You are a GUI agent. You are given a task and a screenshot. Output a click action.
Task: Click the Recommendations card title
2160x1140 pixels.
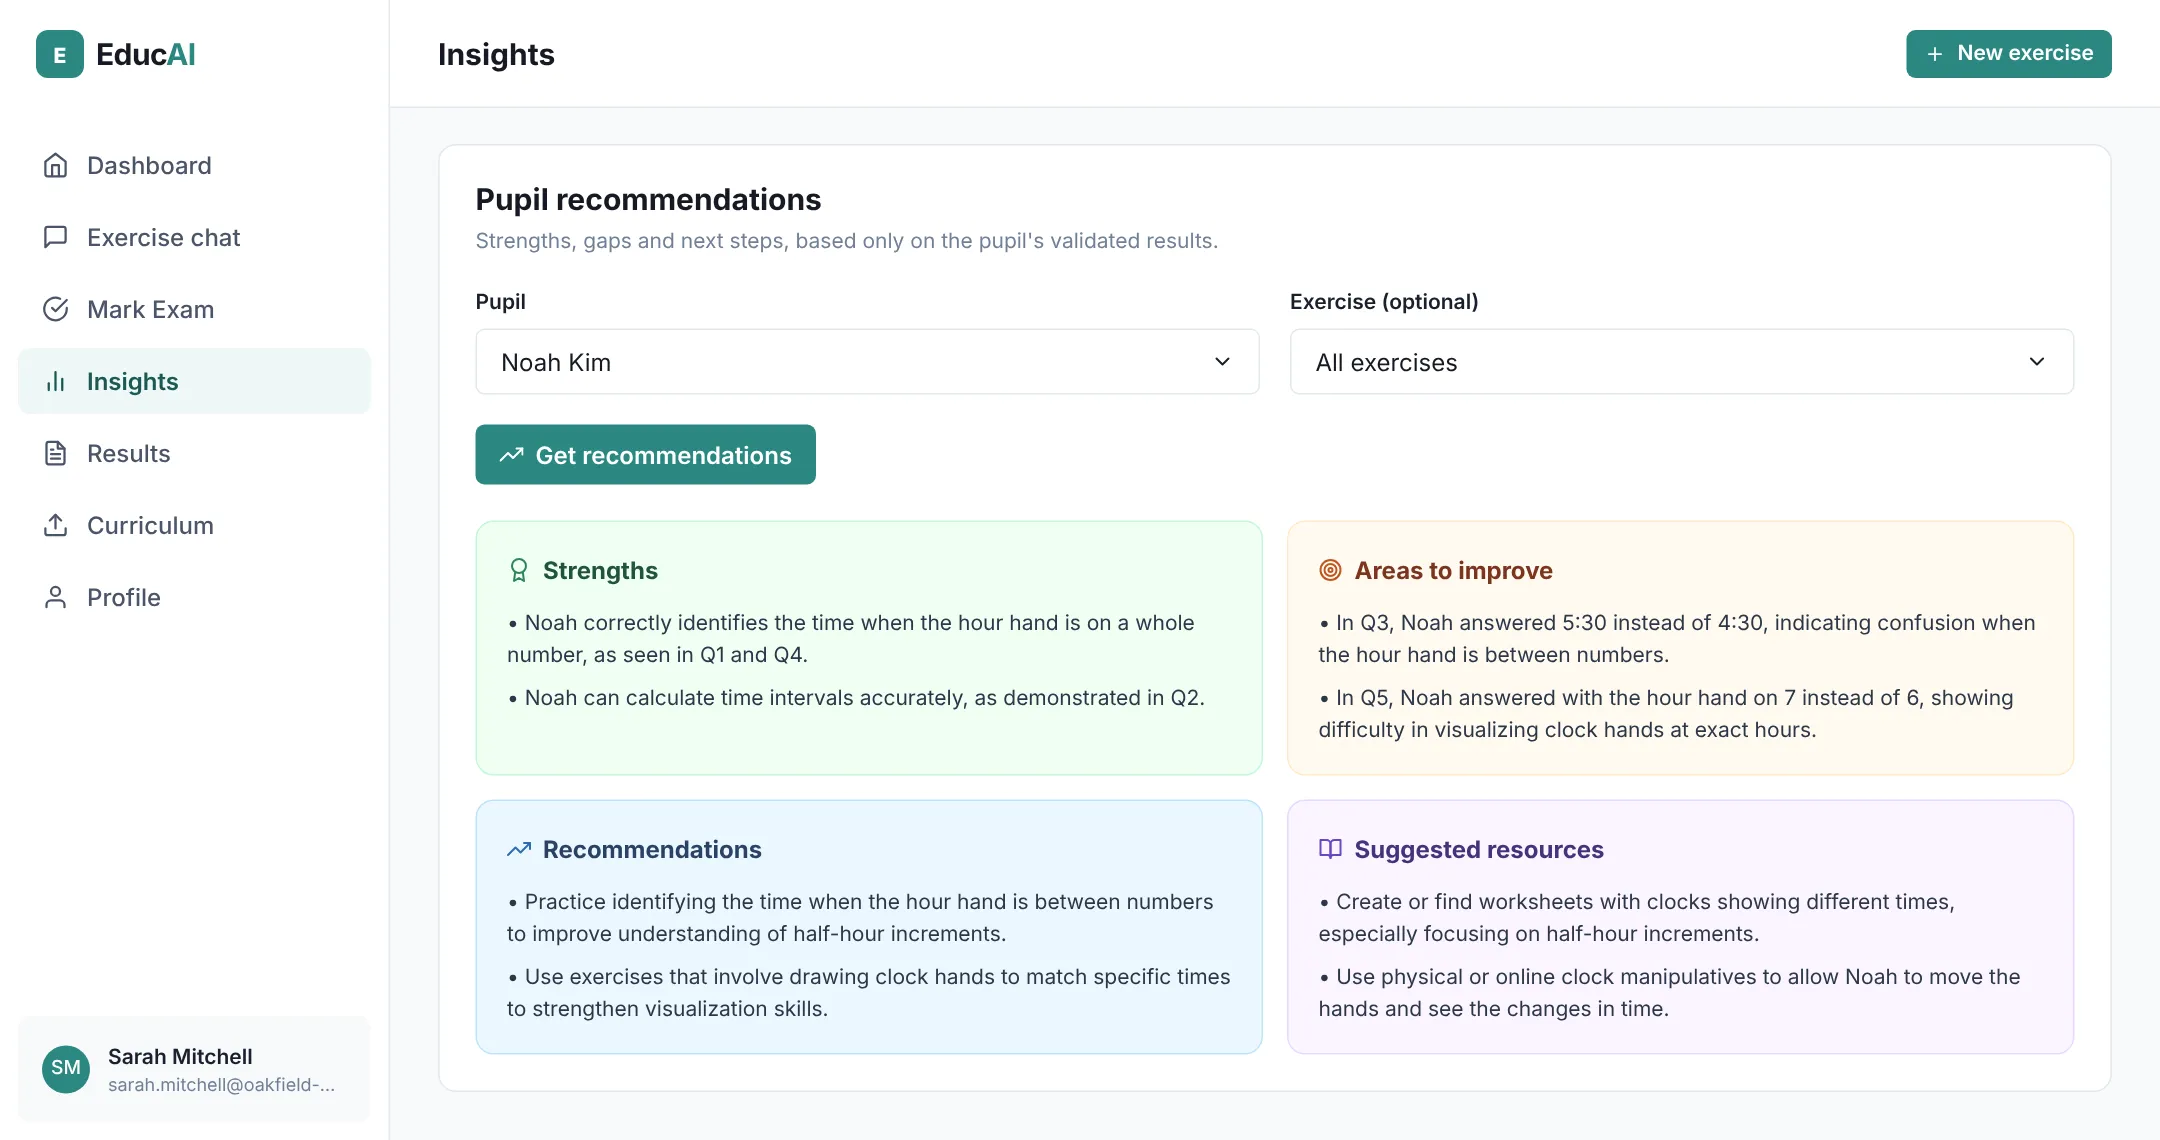point(652,849)
